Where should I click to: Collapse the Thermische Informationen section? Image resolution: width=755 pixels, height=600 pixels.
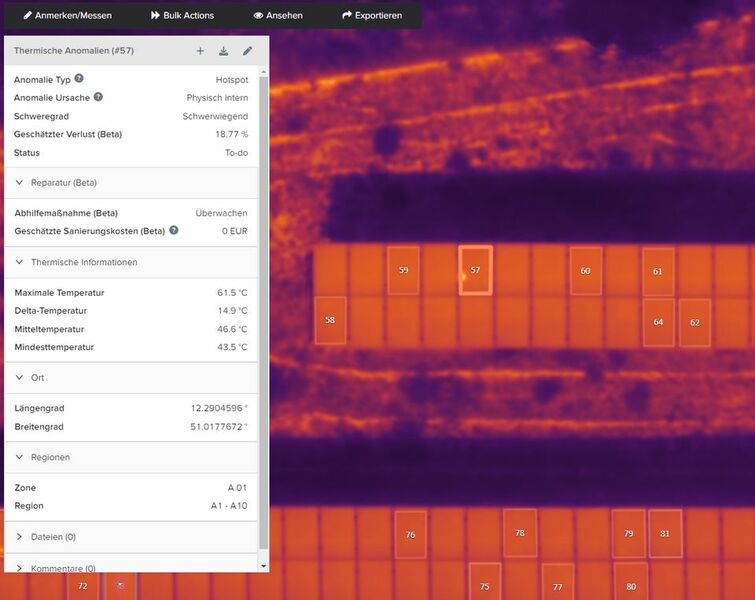pyautogui.click(x=20, y=262)
